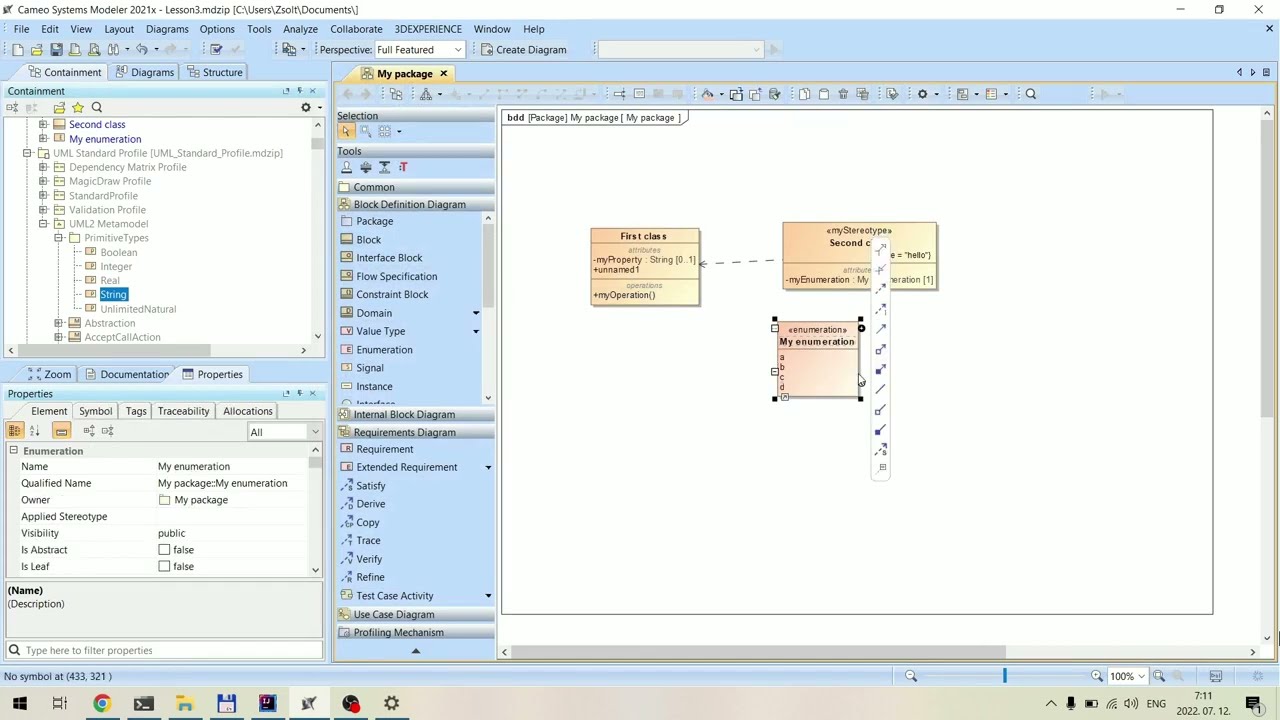Collapse the PrimitiveTypes node
Viewport: 1280px width, 720px height.
59,238
